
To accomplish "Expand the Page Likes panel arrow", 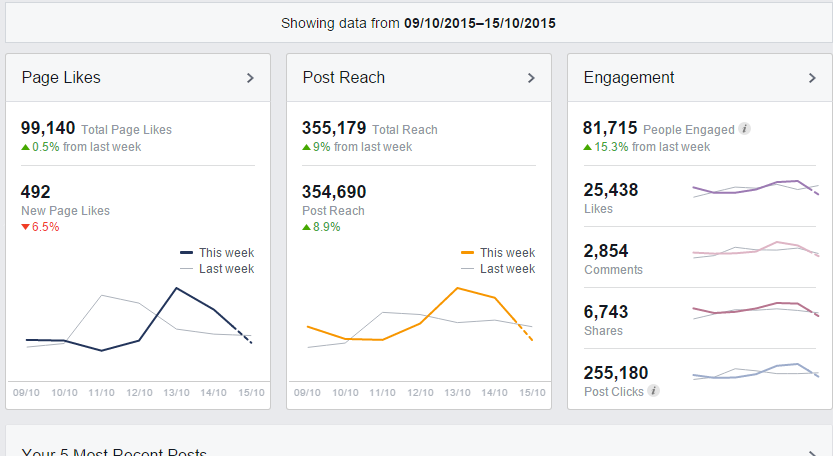I will pyautogui.click(x=251, y=78).
